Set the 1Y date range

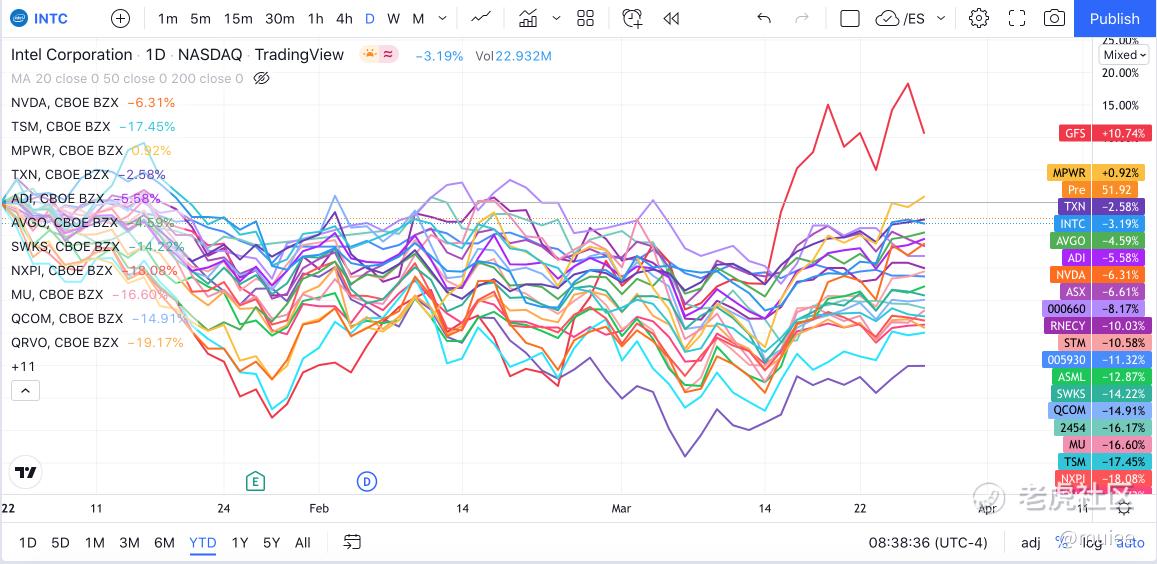(240, 543)
